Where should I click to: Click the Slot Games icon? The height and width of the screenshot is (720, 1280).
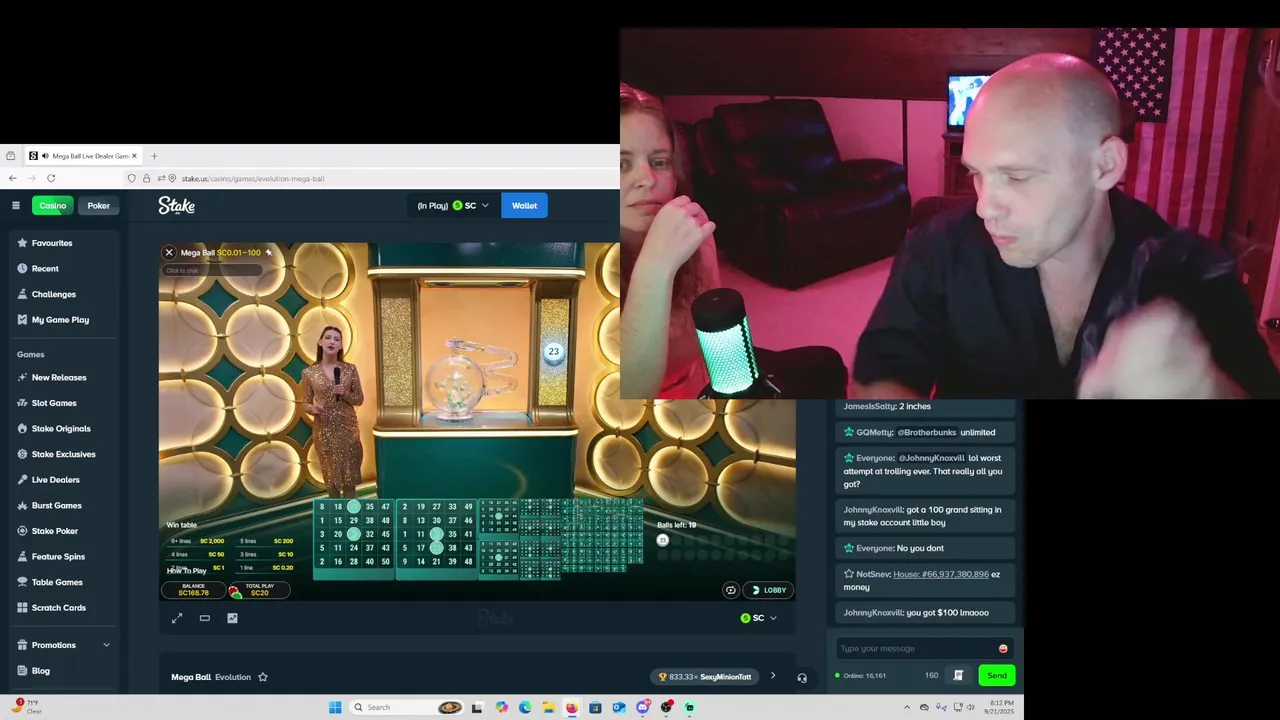pyautogui.click(x=22, y=403)
